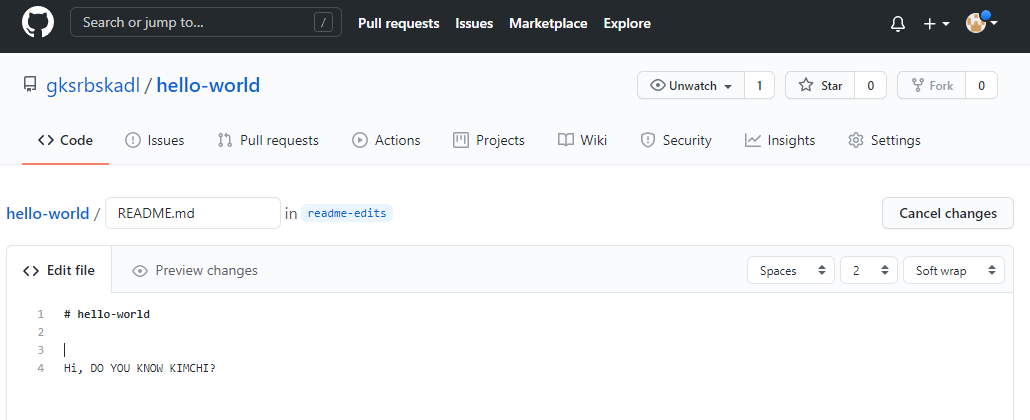
Task: Go to Explore
Action: point(627,23)
